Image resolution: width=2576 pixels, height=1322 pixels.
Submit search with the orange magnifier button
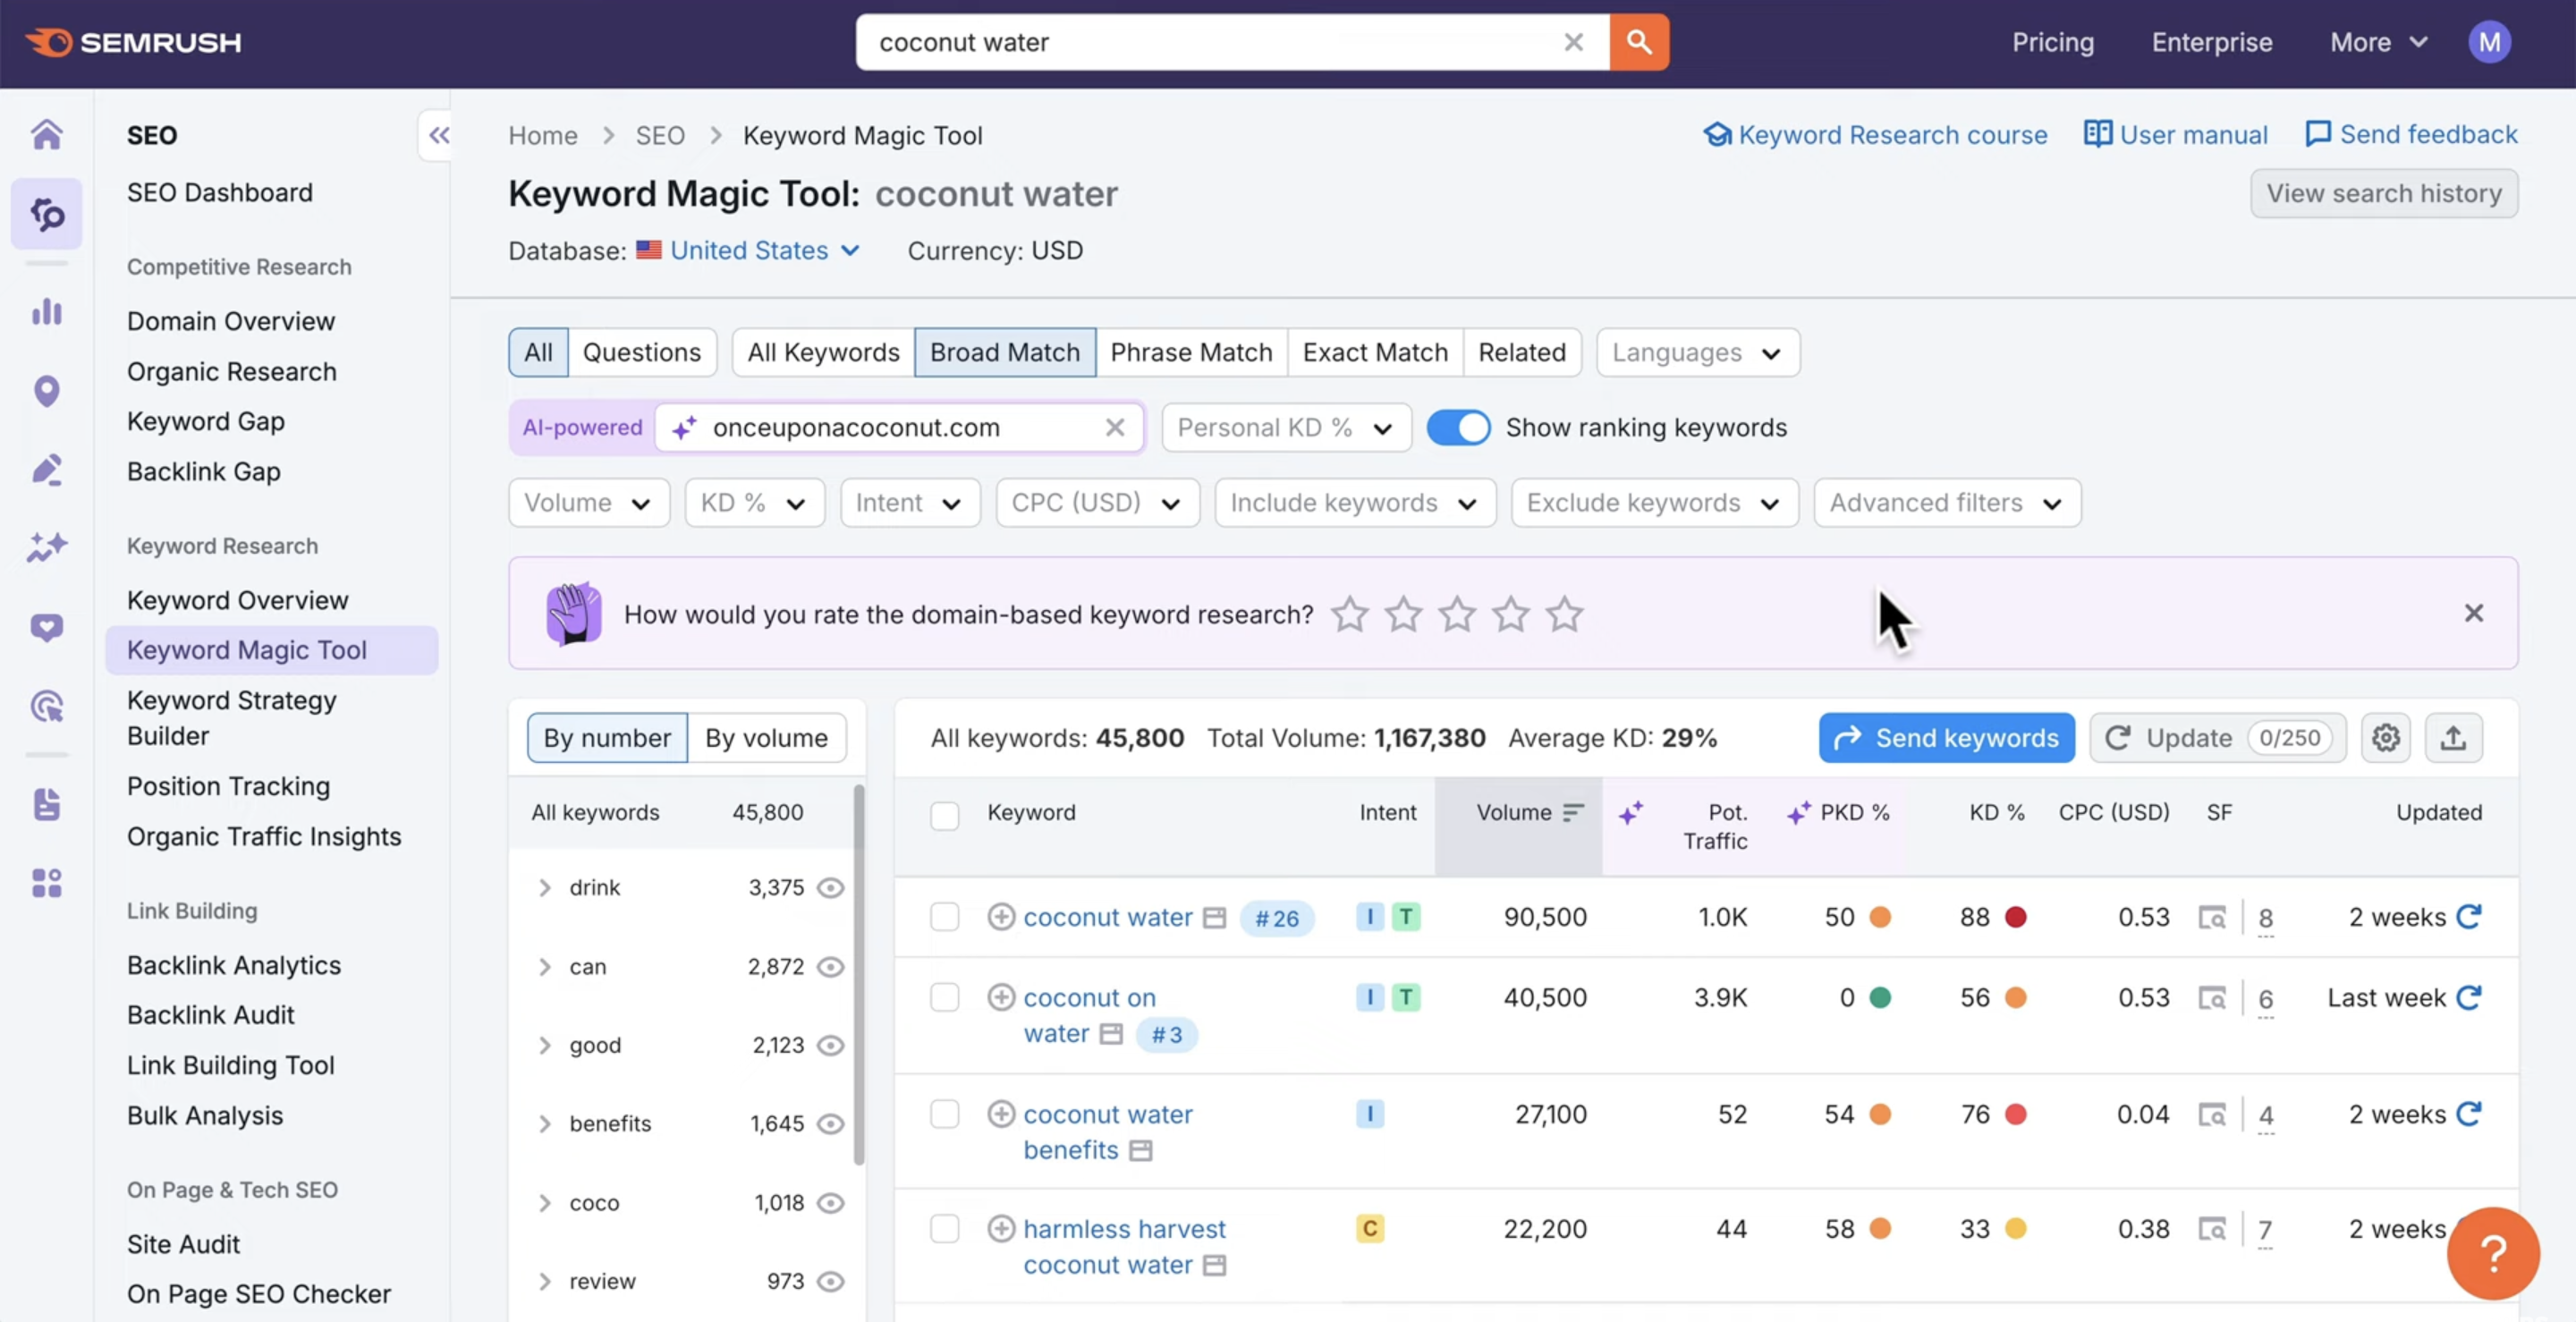(1638, 42)
